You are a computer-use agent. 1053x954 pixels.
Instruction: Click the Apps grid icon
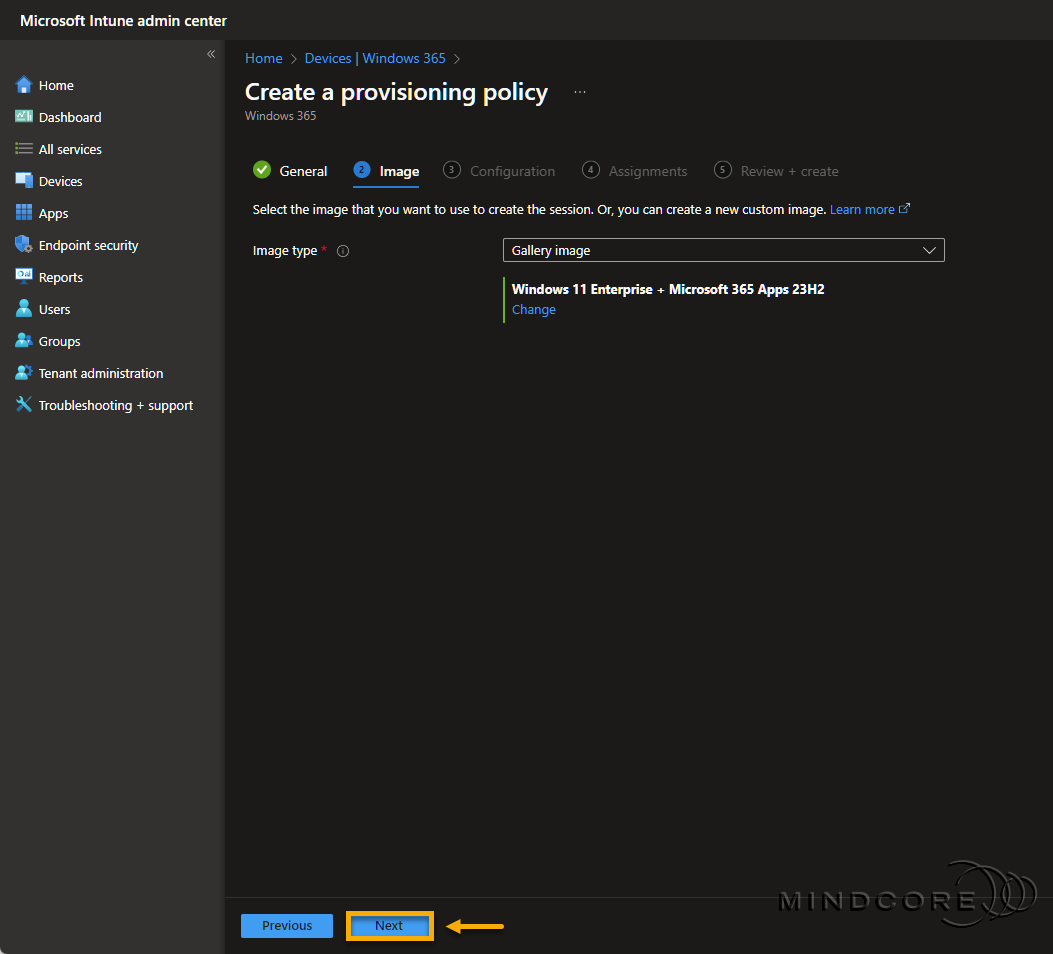[24, 213]
